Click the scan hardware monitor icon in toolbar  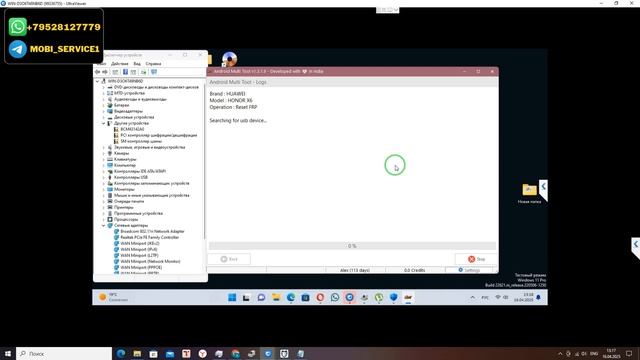[154, 72]
